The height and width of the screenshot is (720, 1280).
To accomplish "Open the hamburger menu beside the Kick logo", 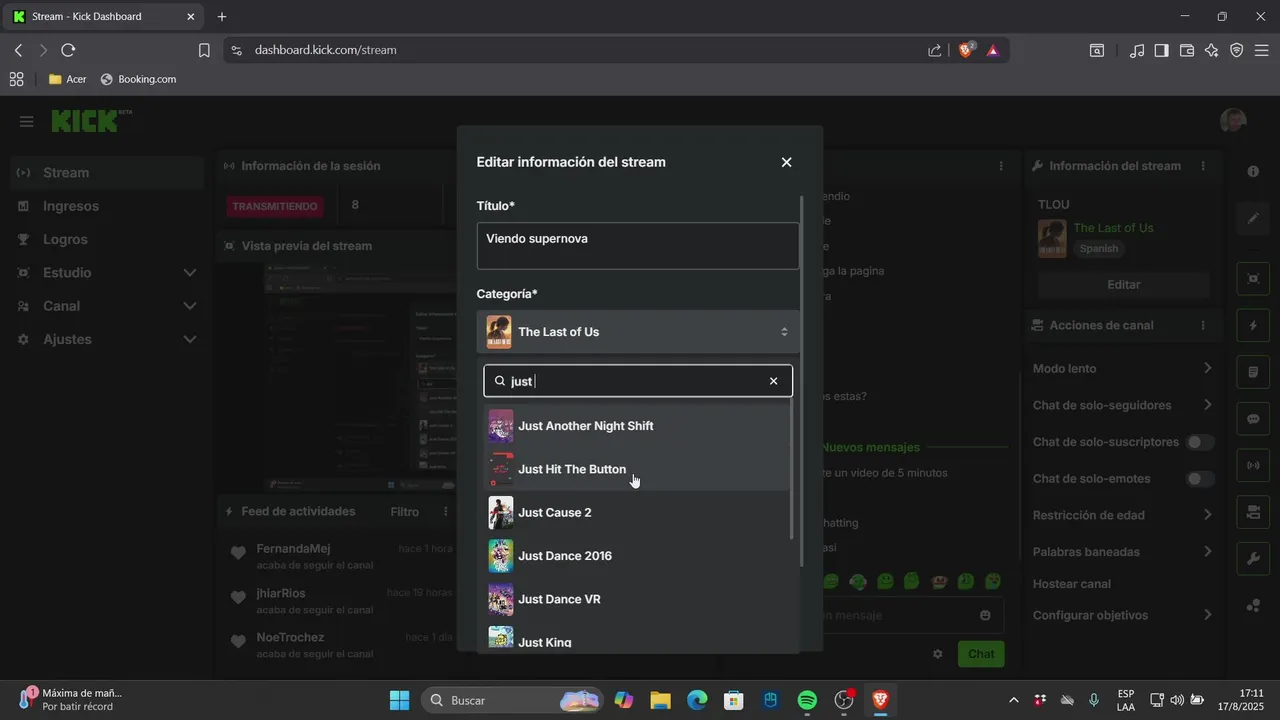I will pos(27,121).
